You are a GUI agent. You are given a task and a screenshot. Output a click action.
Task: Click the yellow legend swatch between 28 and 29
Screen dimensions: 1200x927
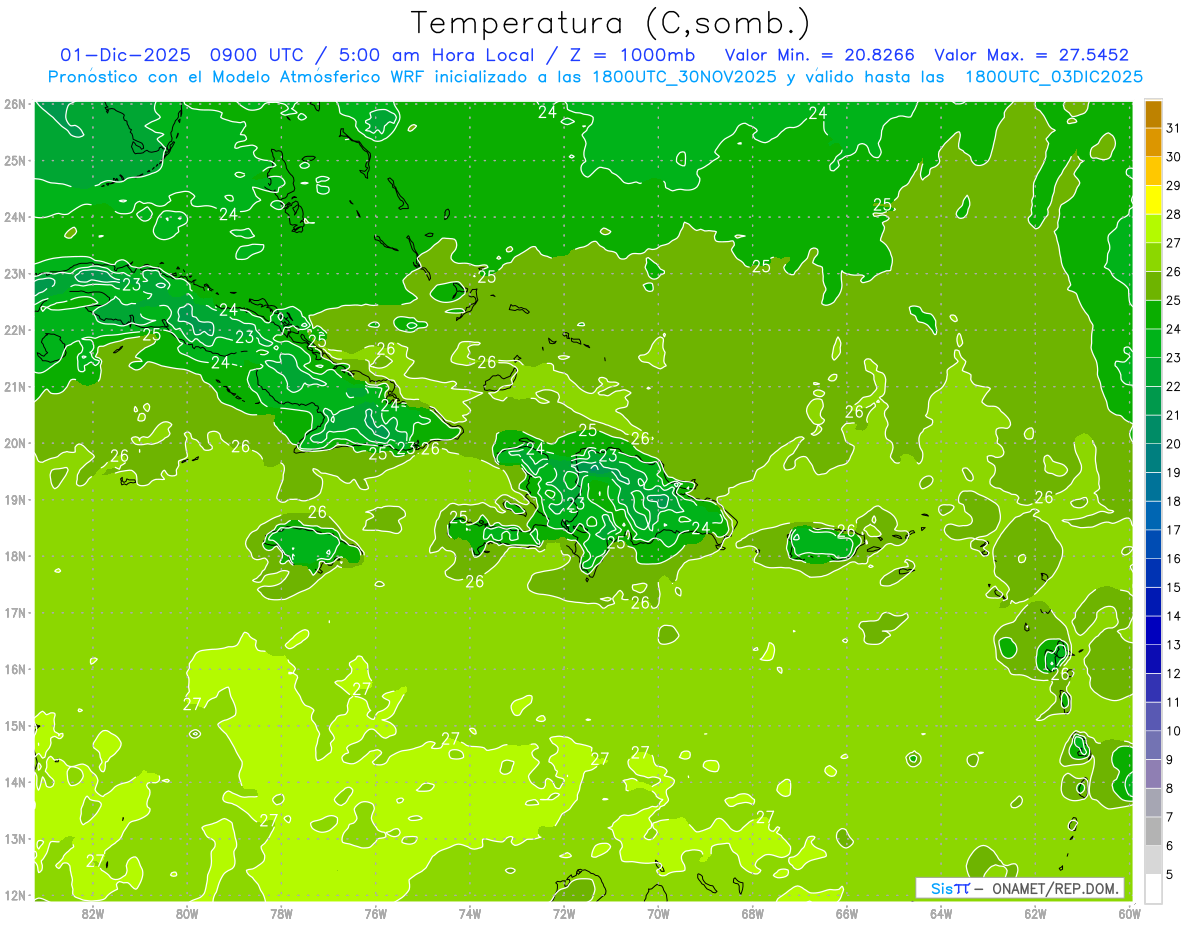[x=1153, y=200]
